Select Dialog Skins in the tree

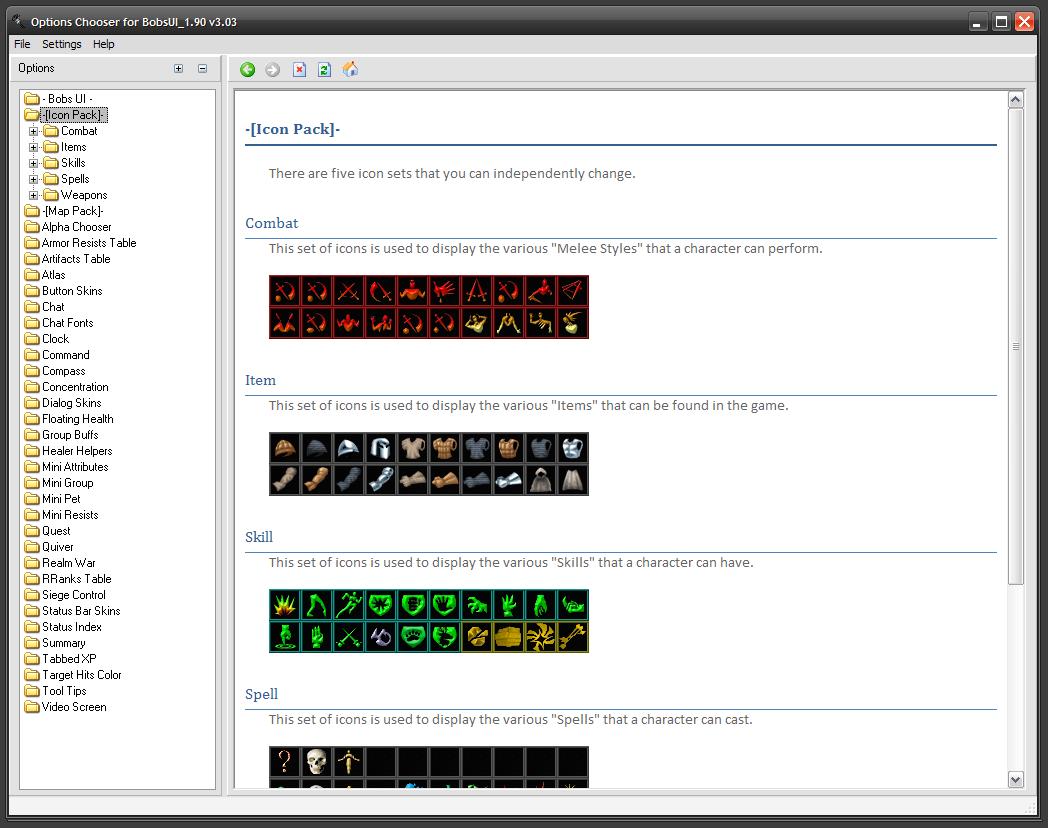(x=63, y=404)
